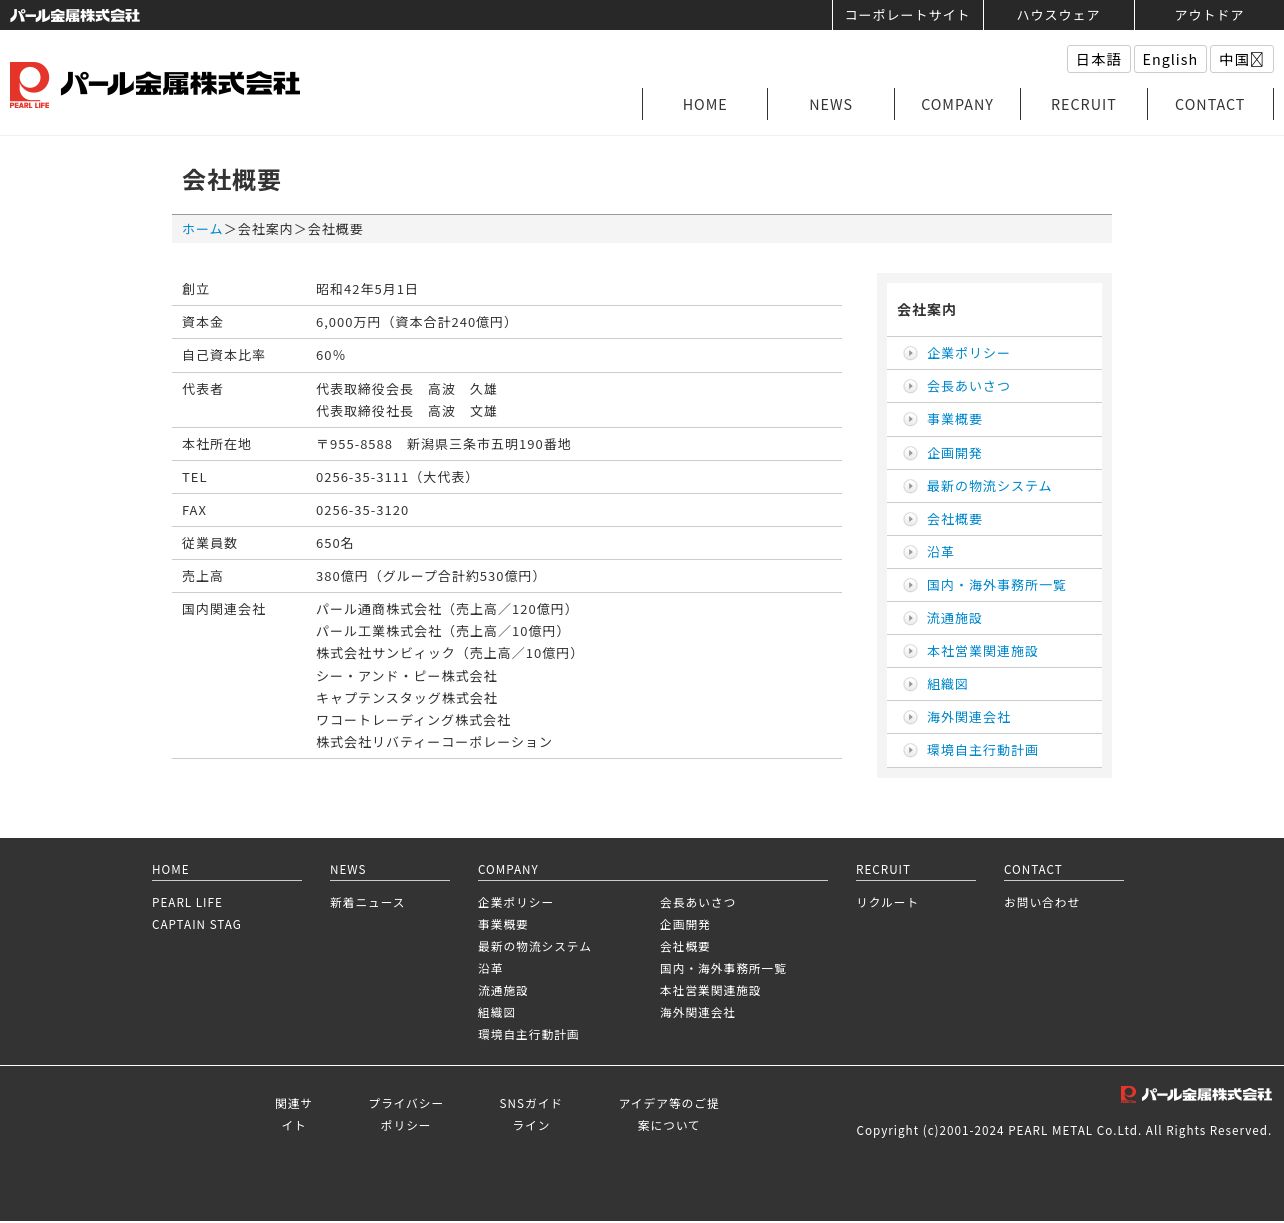Image resolution: width=1284 pixels, height=1223 pixels.
Task: Click the 昭和42年5月1日 founding date cell
Action: tap(367, 289)
